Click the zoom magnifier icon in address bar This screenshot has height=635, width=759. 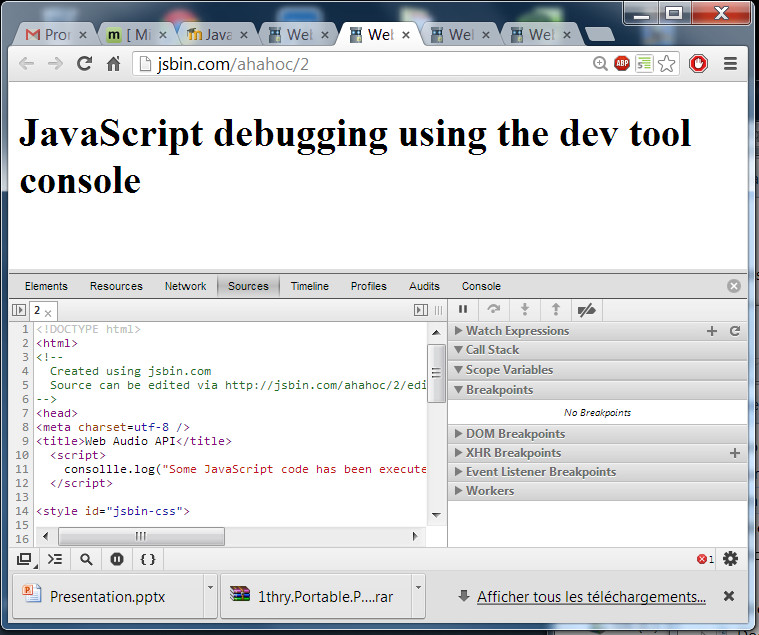click(x=600, y=63)
